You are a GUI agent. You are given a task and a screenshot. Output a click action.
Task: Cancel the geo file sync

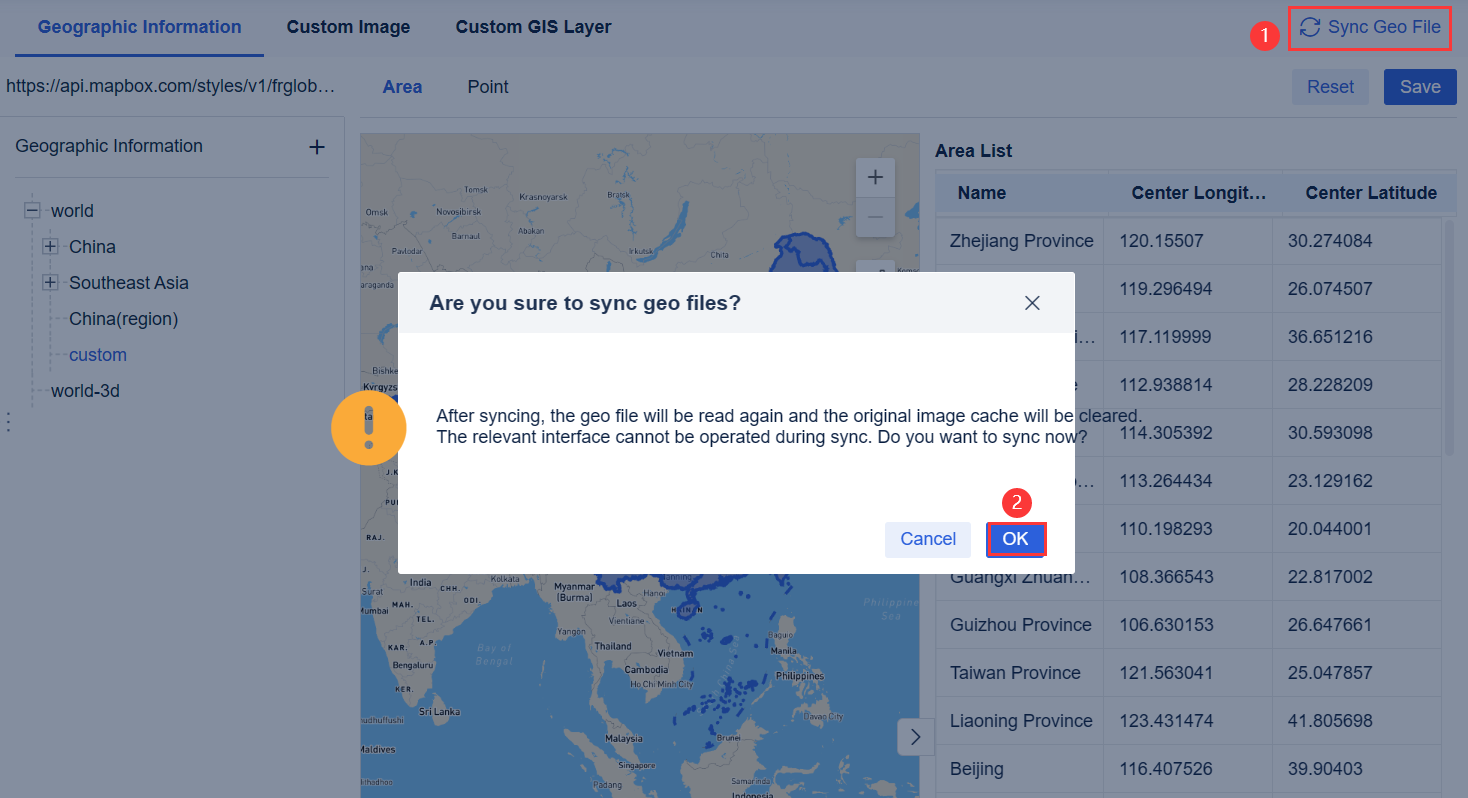(927, 539)
